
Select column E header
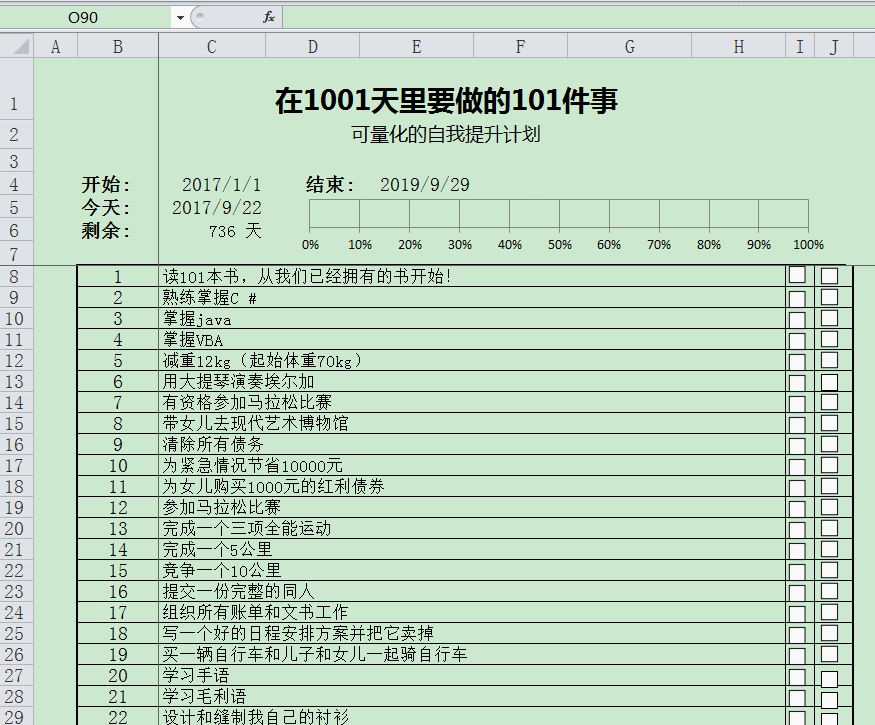tap(416, 46)
